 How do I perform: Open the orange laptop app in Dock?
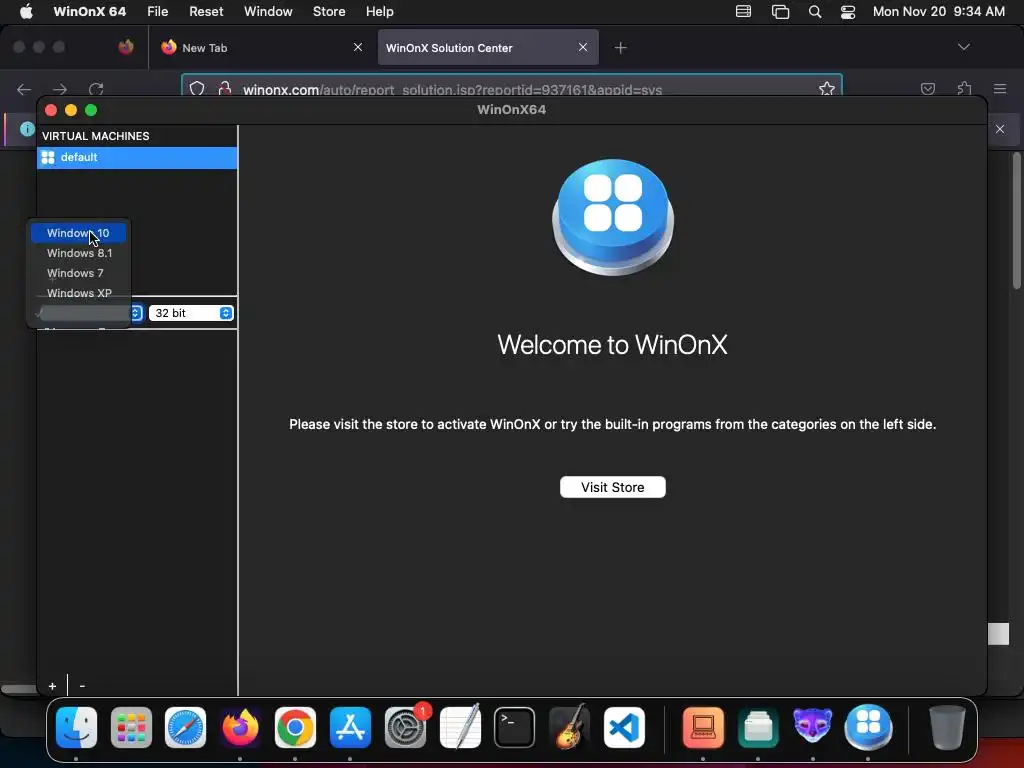703,728
